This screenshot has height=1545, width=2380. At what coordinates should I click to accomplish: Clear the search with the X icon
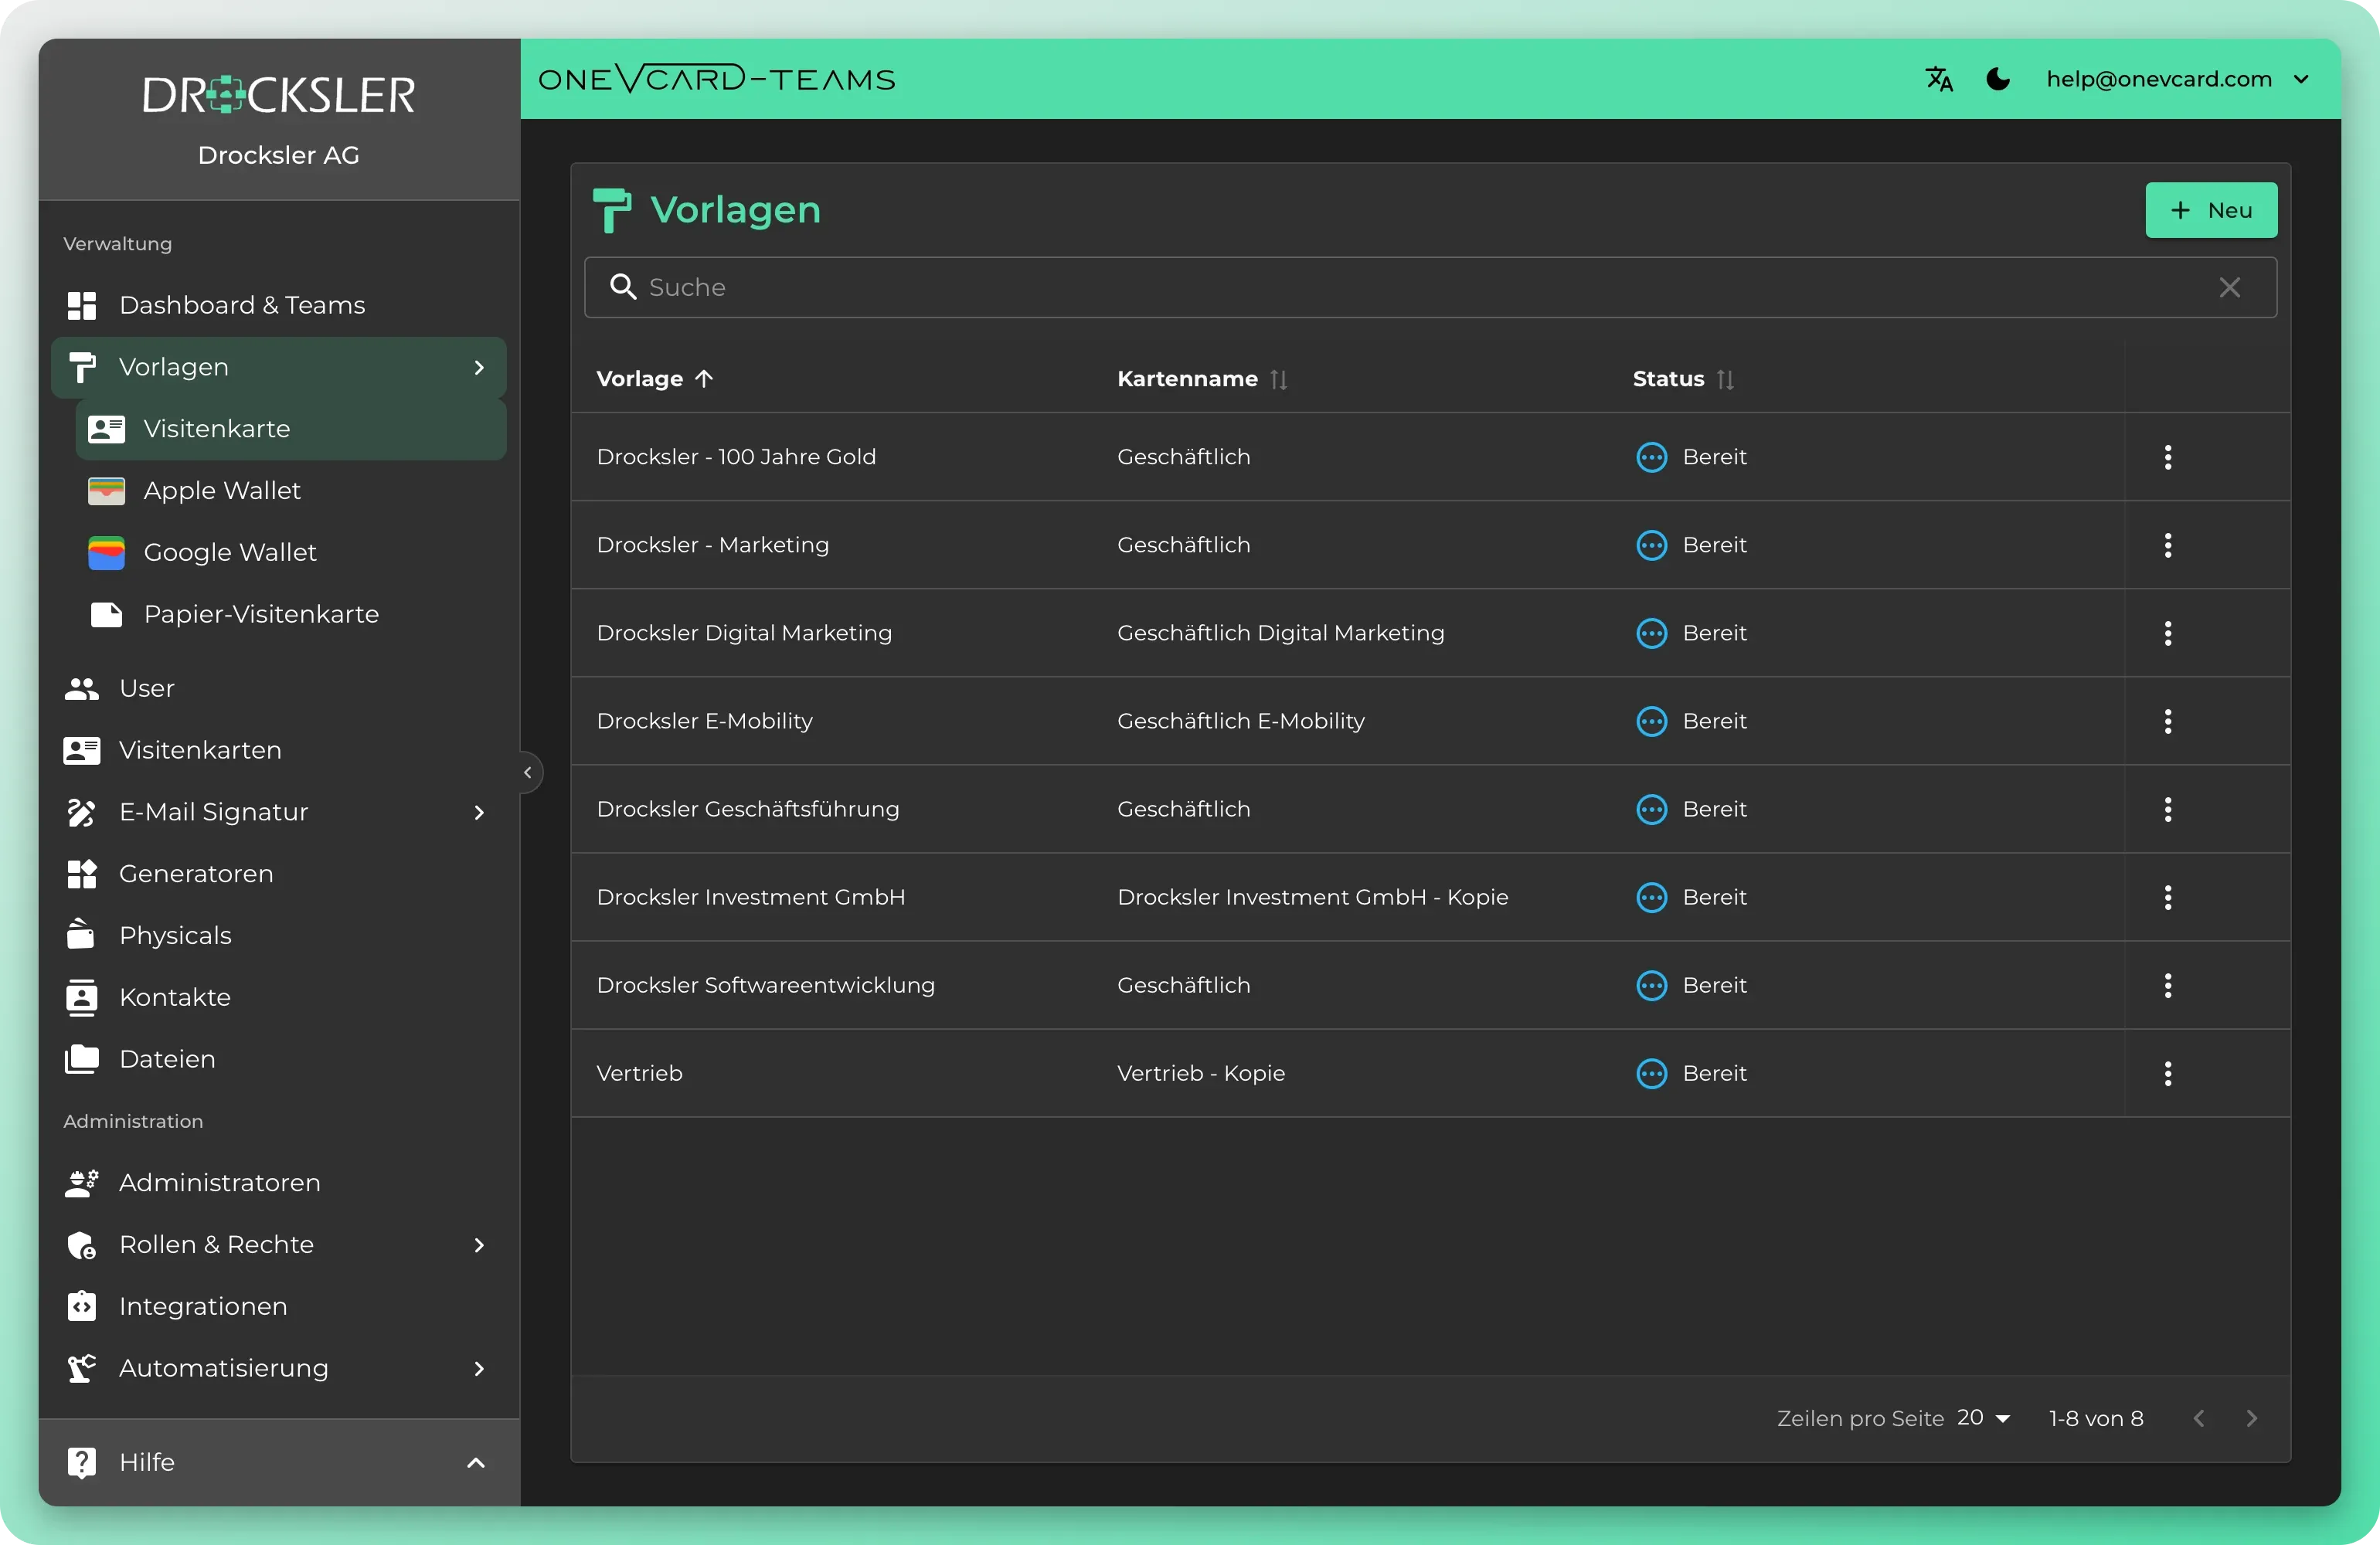2229,288
